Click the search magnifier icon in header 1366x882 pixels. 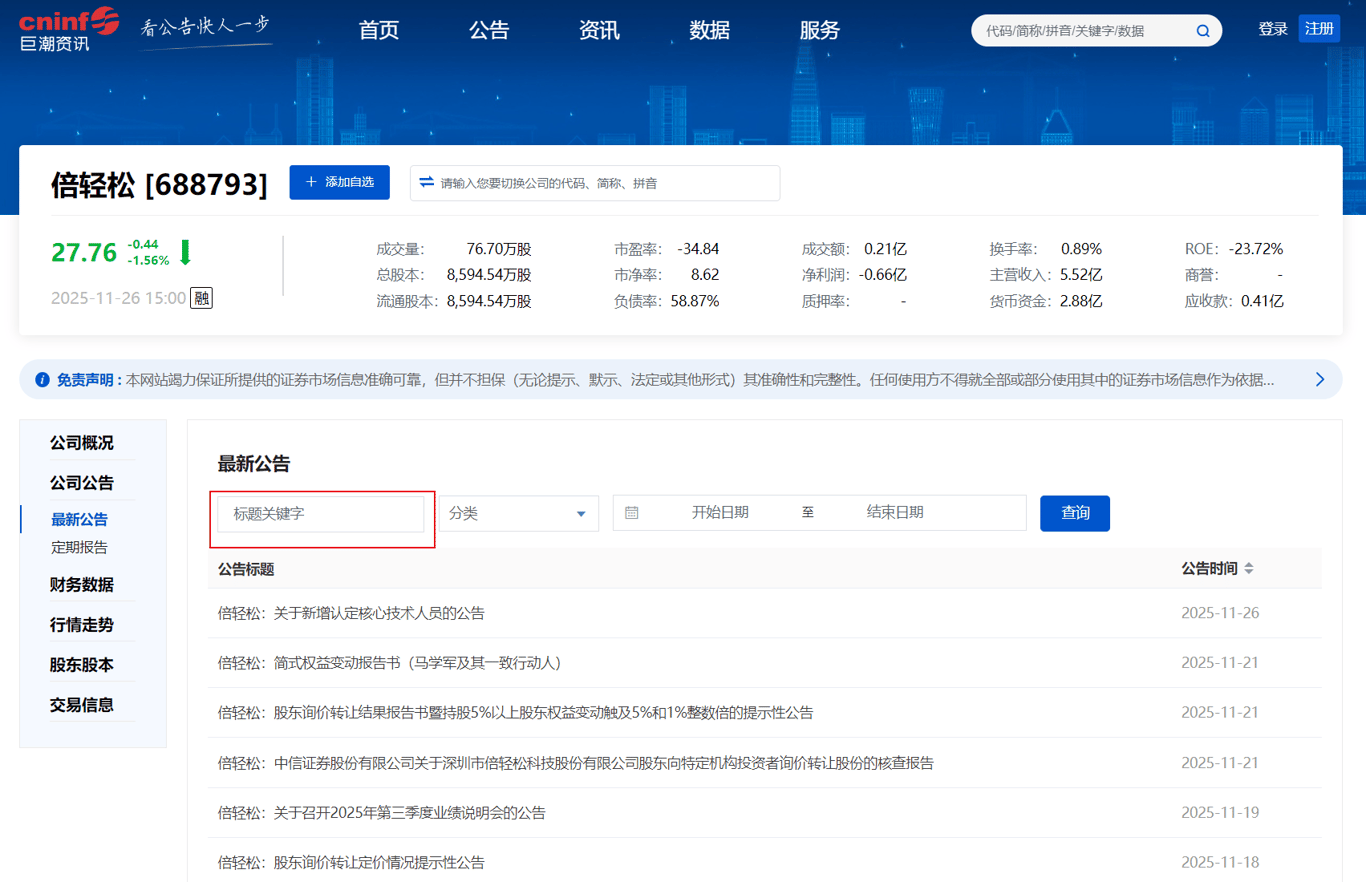pyautogui.click(x=1203, y=31)
